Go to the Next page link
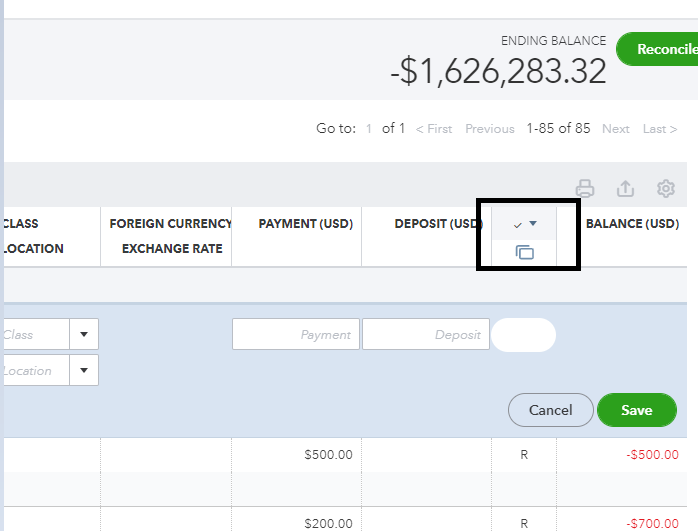698x531 pixels. point(616,129)
